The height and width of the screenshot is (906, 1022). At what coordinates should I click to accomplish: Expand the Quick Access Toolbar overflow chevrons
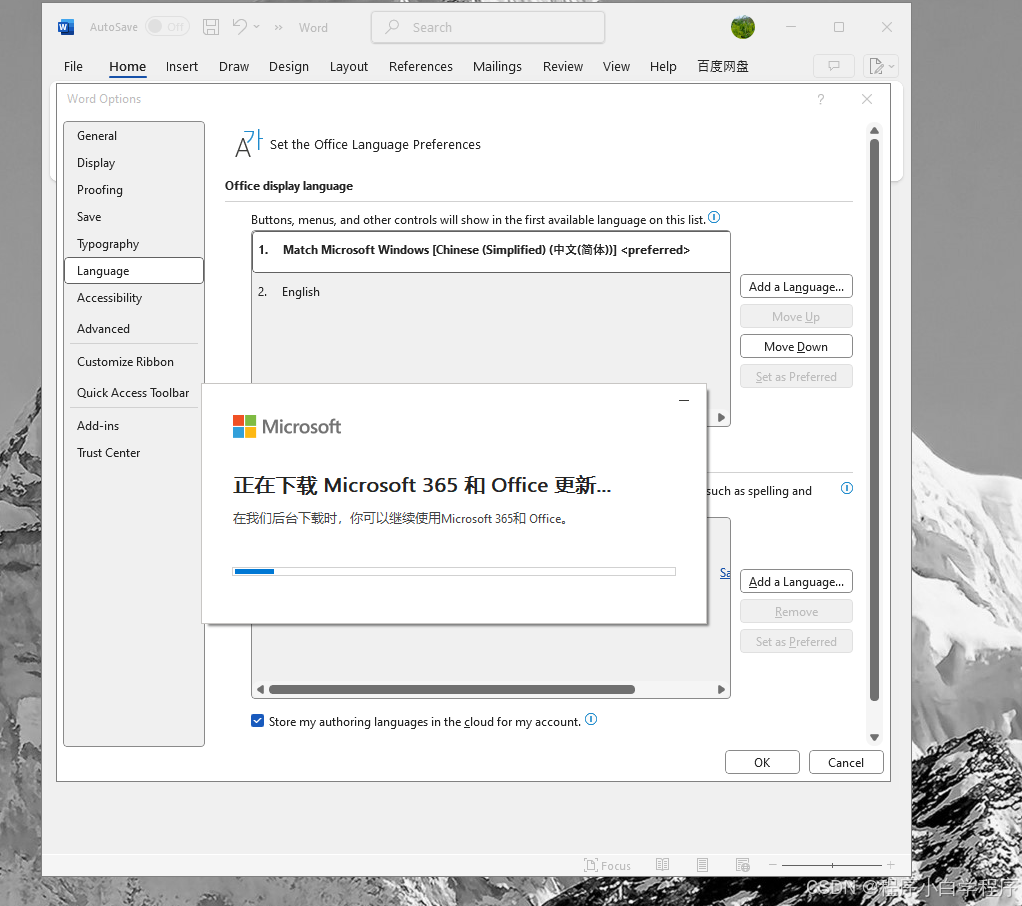point(278,27)
